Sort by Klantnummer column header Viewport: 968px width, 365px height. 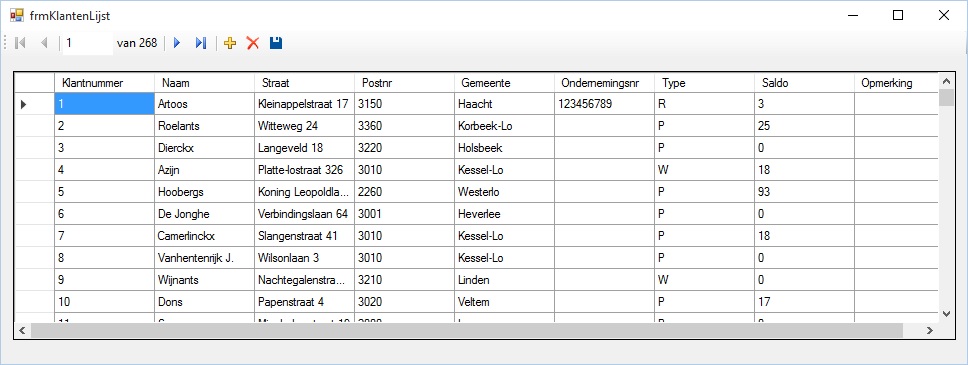click(104, 83)
